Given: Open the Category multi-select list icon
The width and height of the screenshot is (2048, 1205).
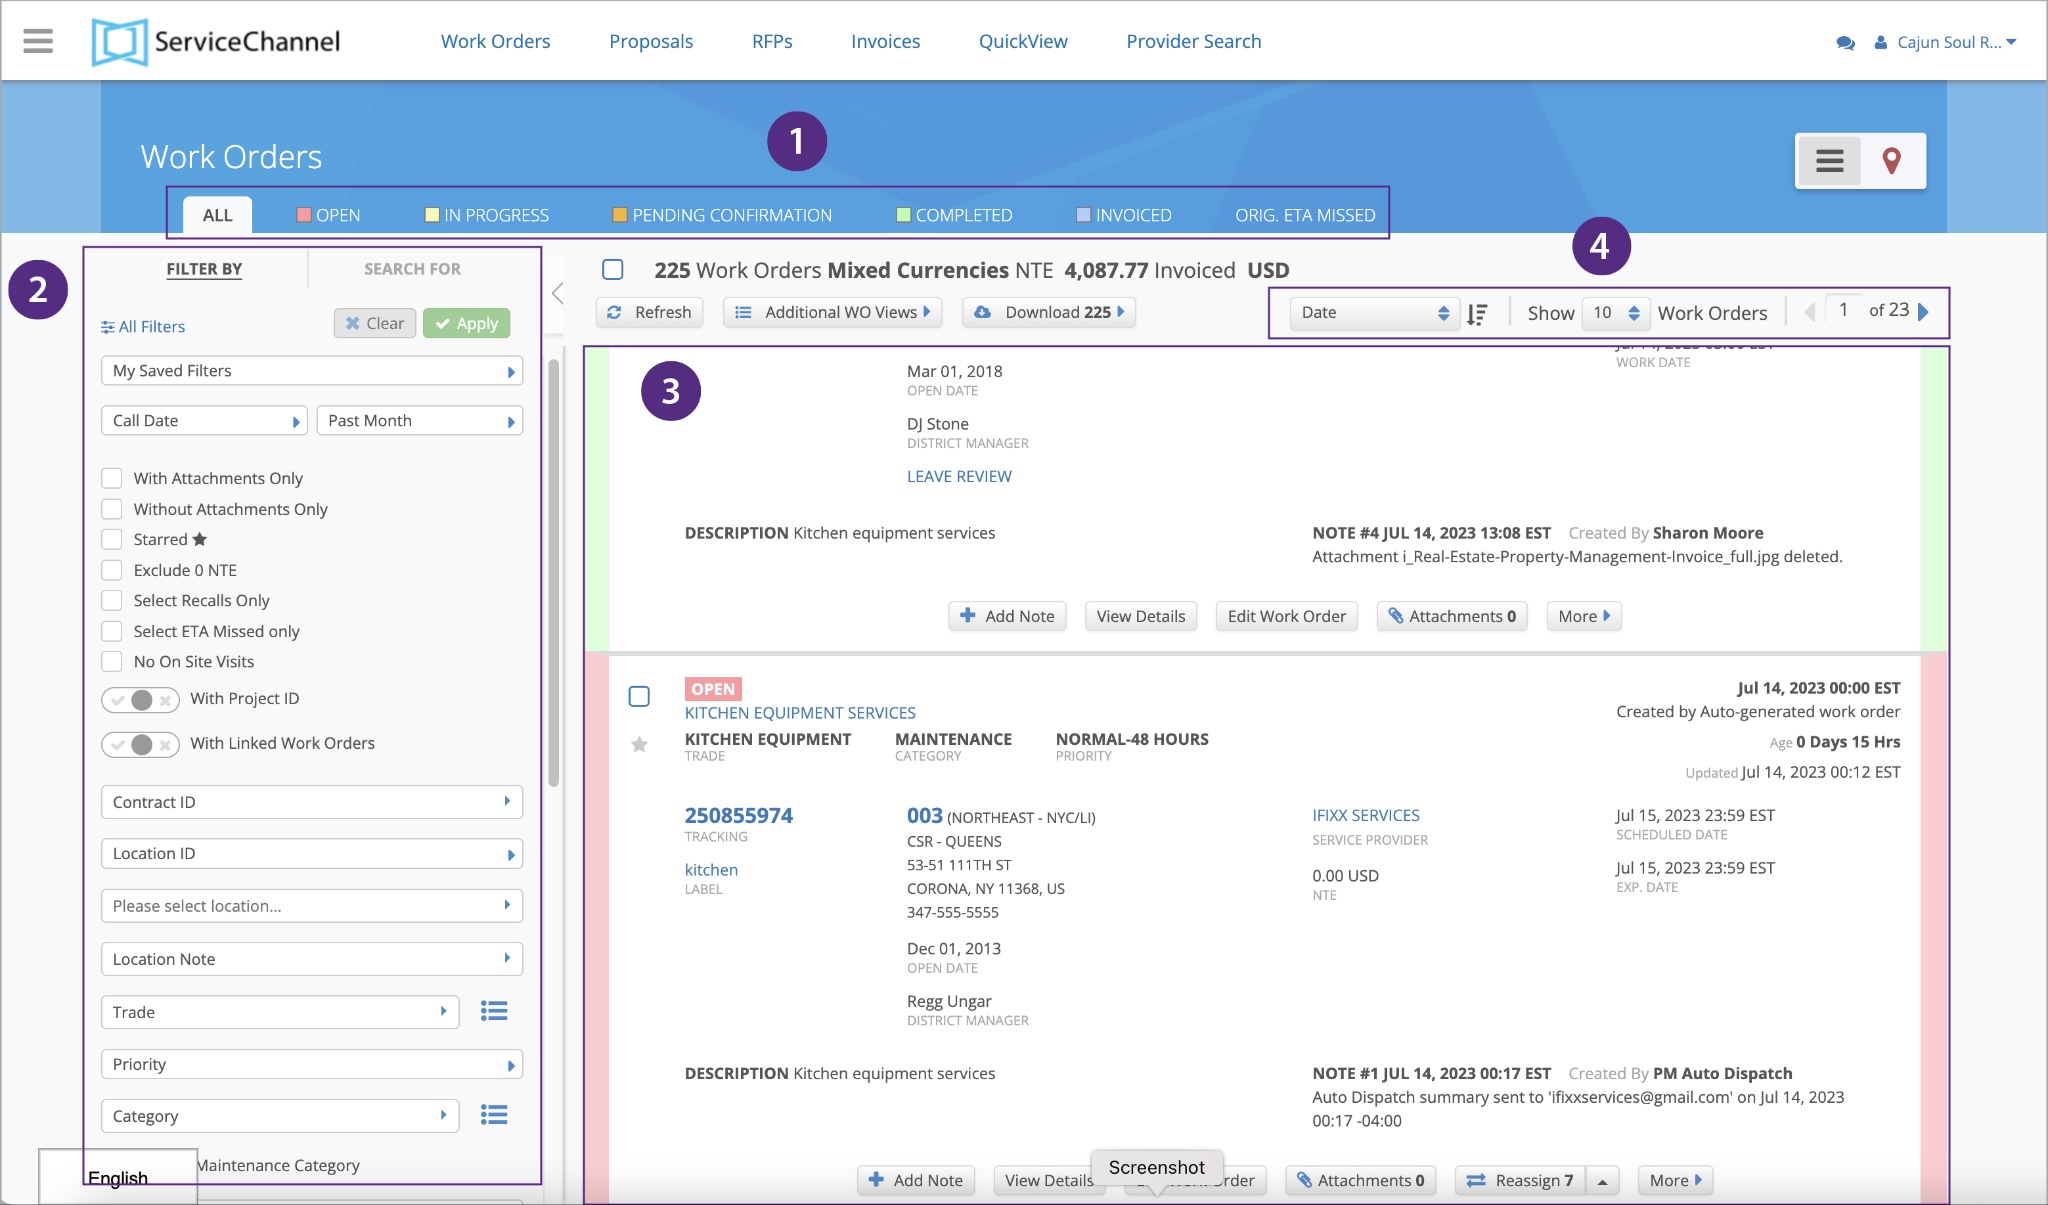Looking at the screenshot, I should [x=495, y=1114].
